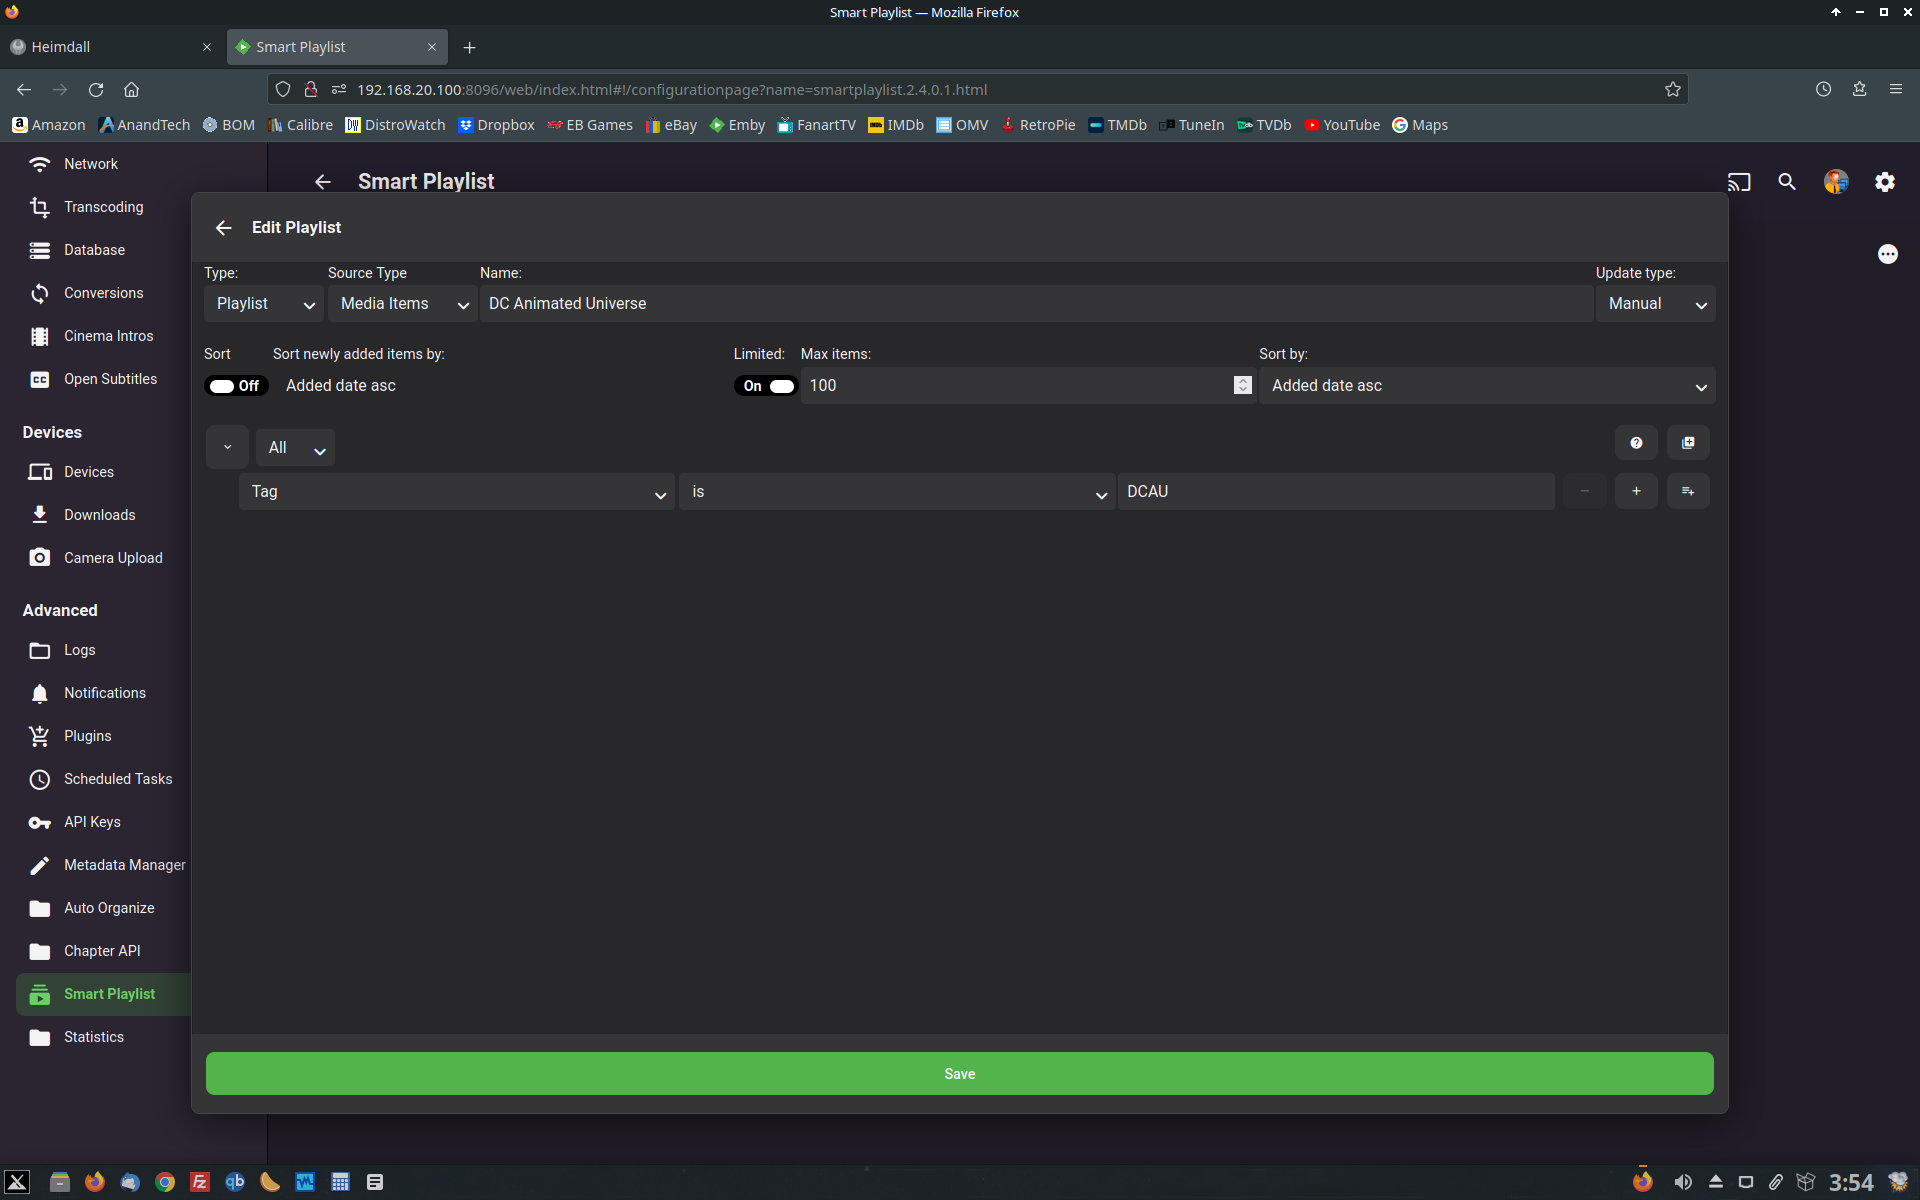Bookmark this page with the star icon
Screen dimensions: 1920x1200
click(1673, 89)
